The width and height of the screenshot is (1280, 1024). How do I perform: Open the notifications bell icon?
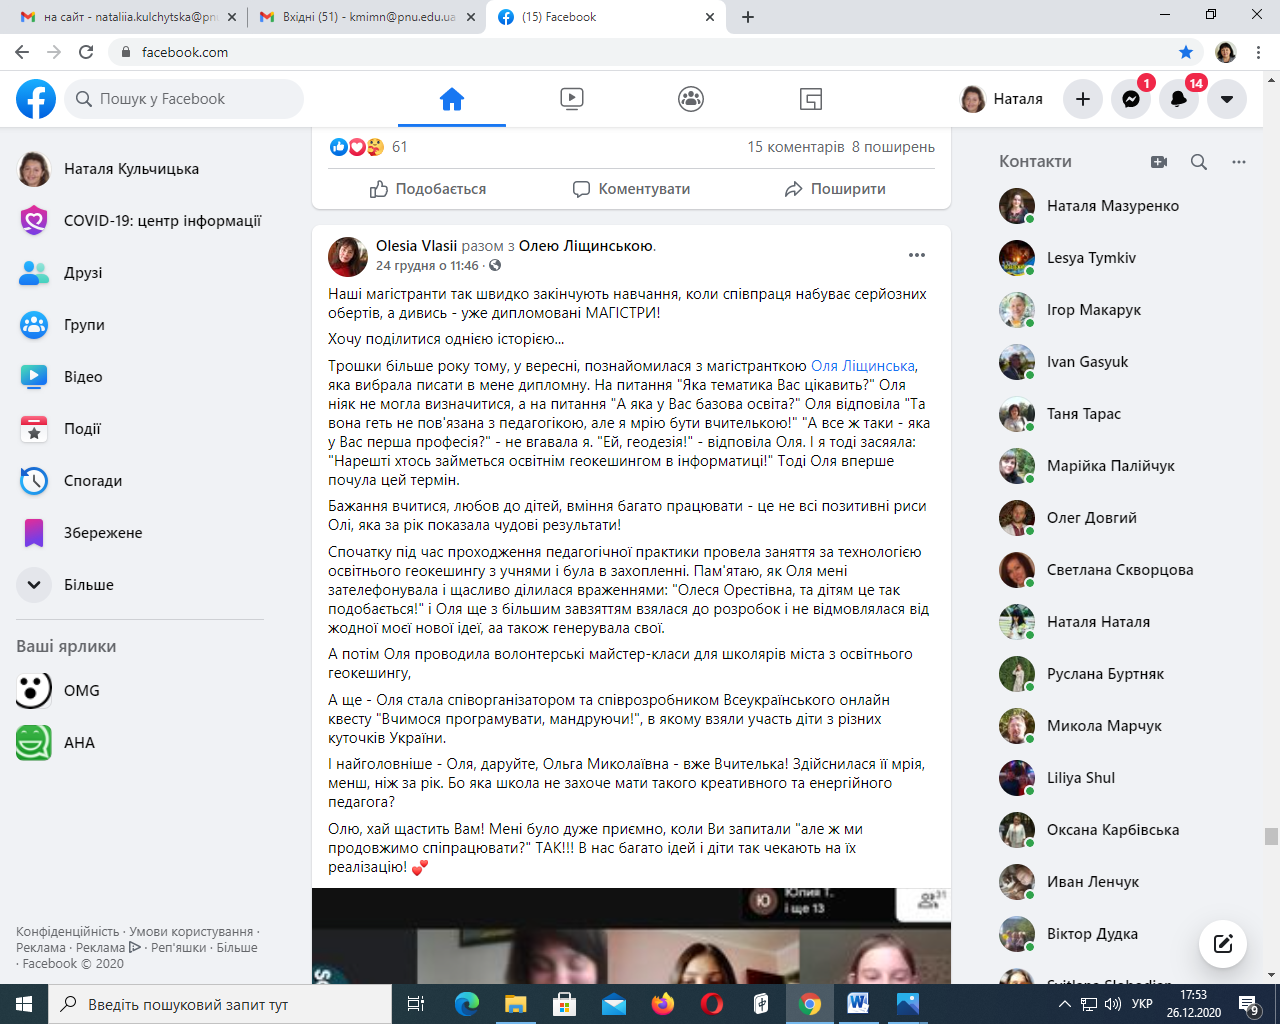1179,99
